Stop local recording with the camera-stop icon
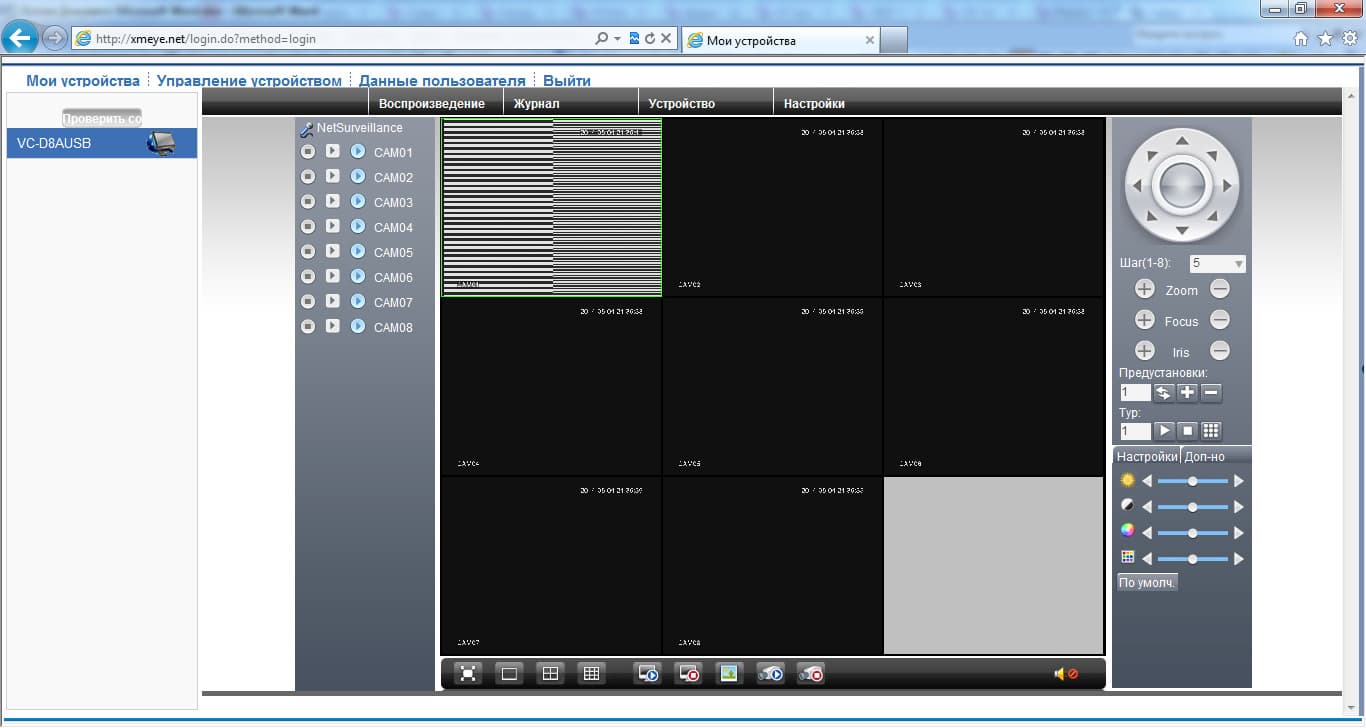The width and height of the screenshot is (1366, 728). click(x=811, y=674)
